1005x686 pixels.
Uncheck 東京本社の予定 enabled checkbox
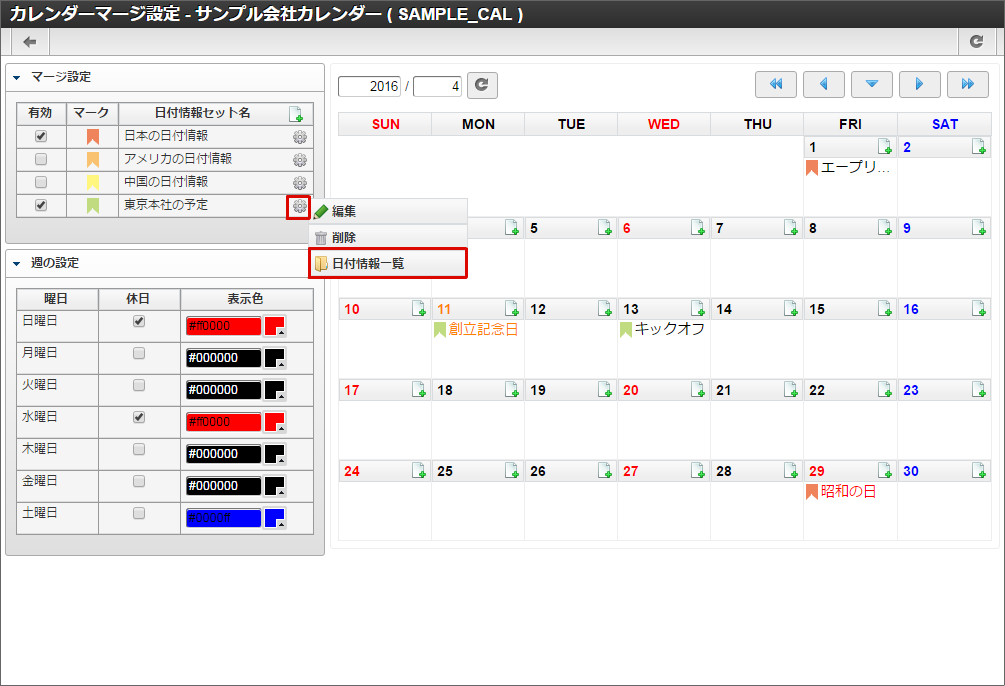(41, 205)
